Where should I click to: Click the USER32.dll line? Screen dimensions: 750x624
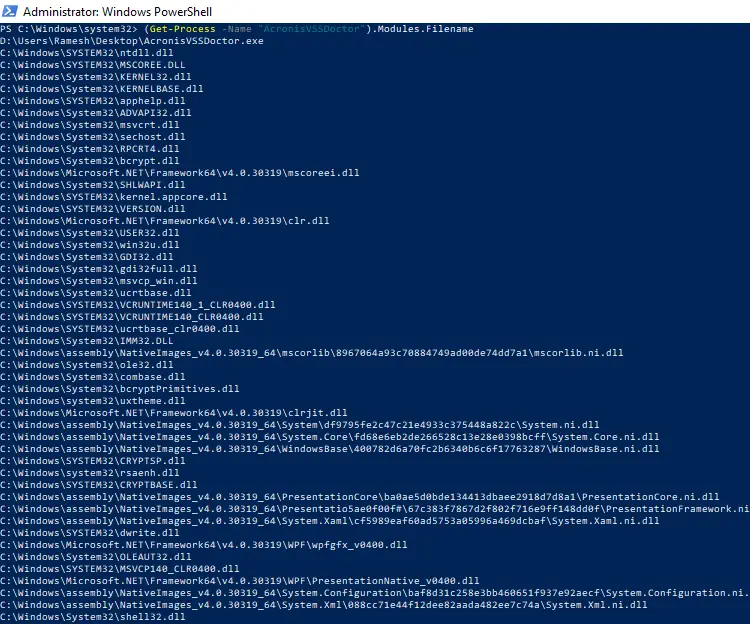pos(90,233)
